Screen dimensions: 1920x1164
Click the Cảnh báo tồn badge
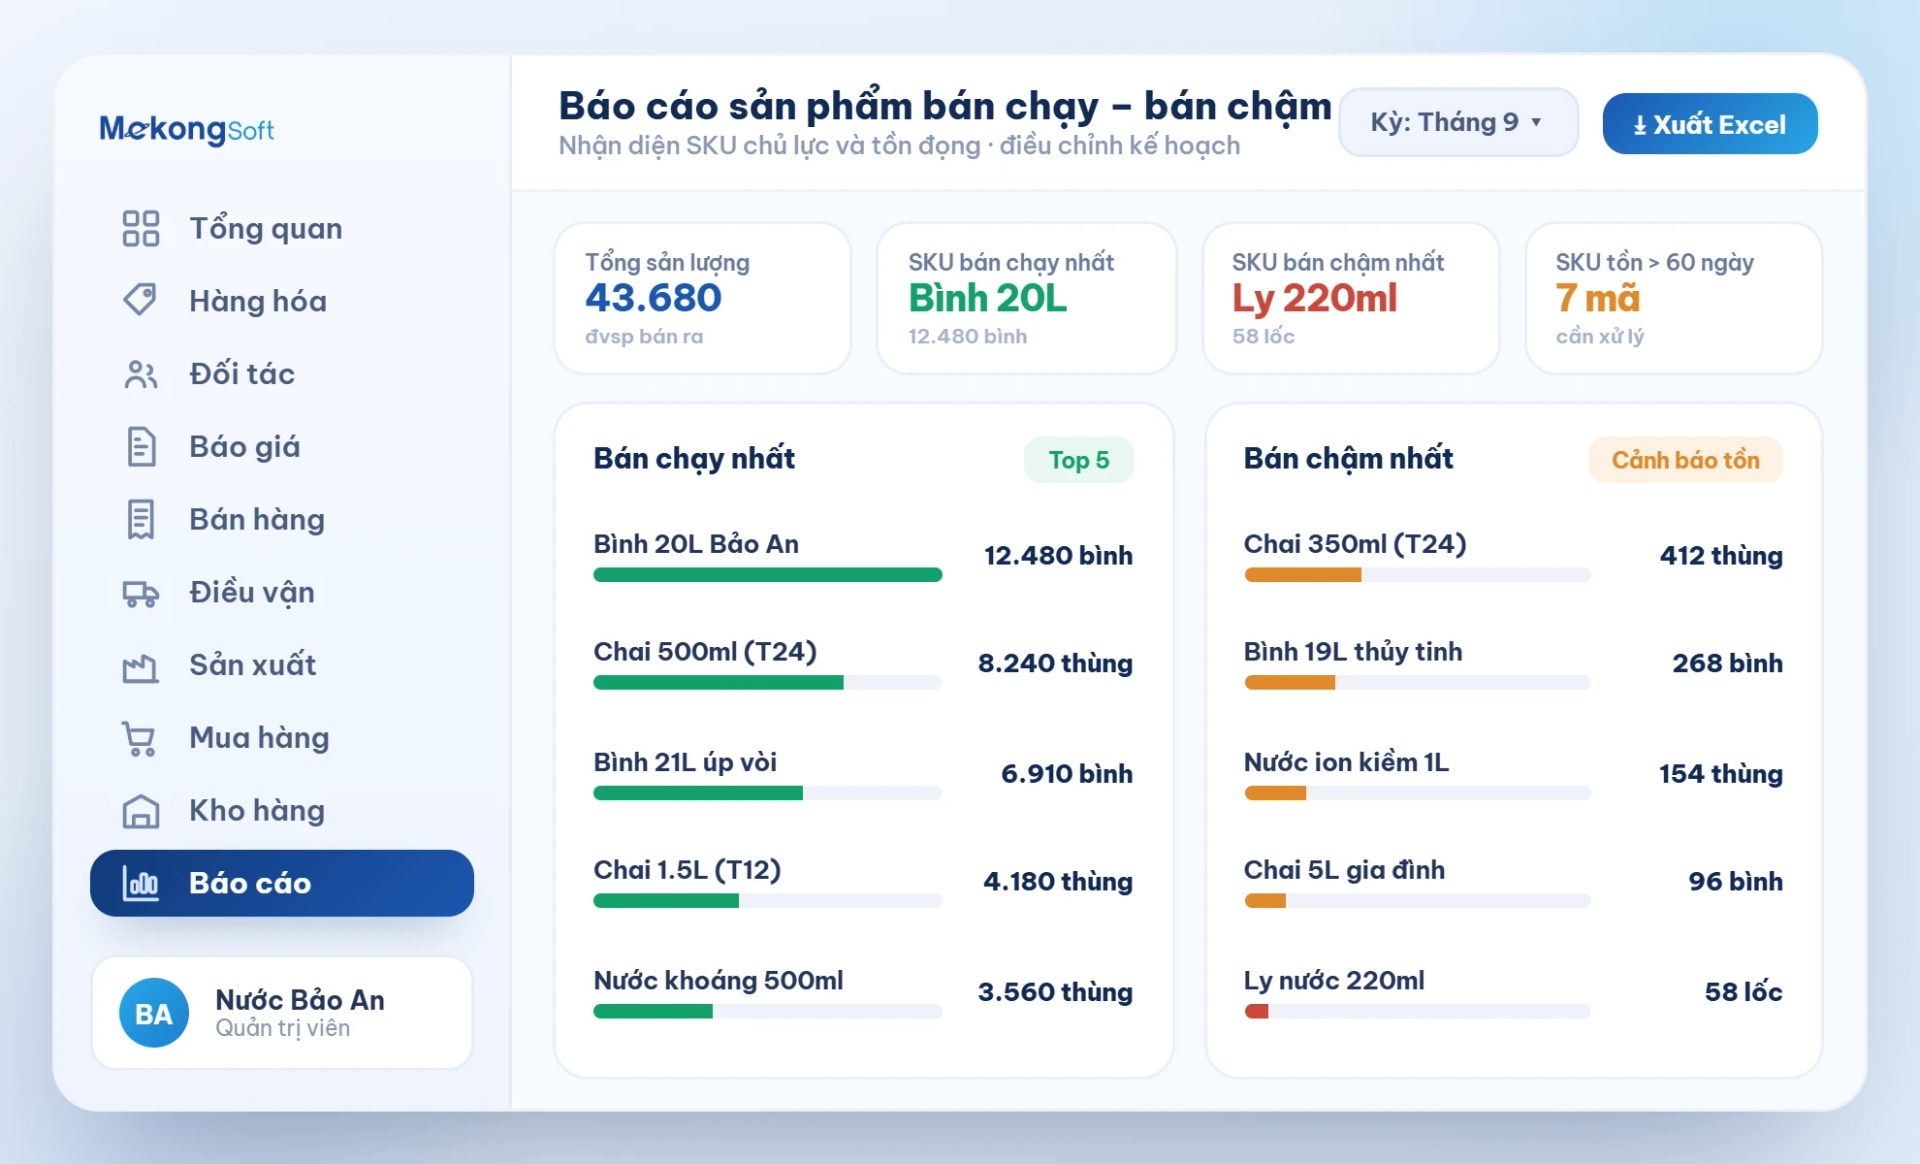1685,460
